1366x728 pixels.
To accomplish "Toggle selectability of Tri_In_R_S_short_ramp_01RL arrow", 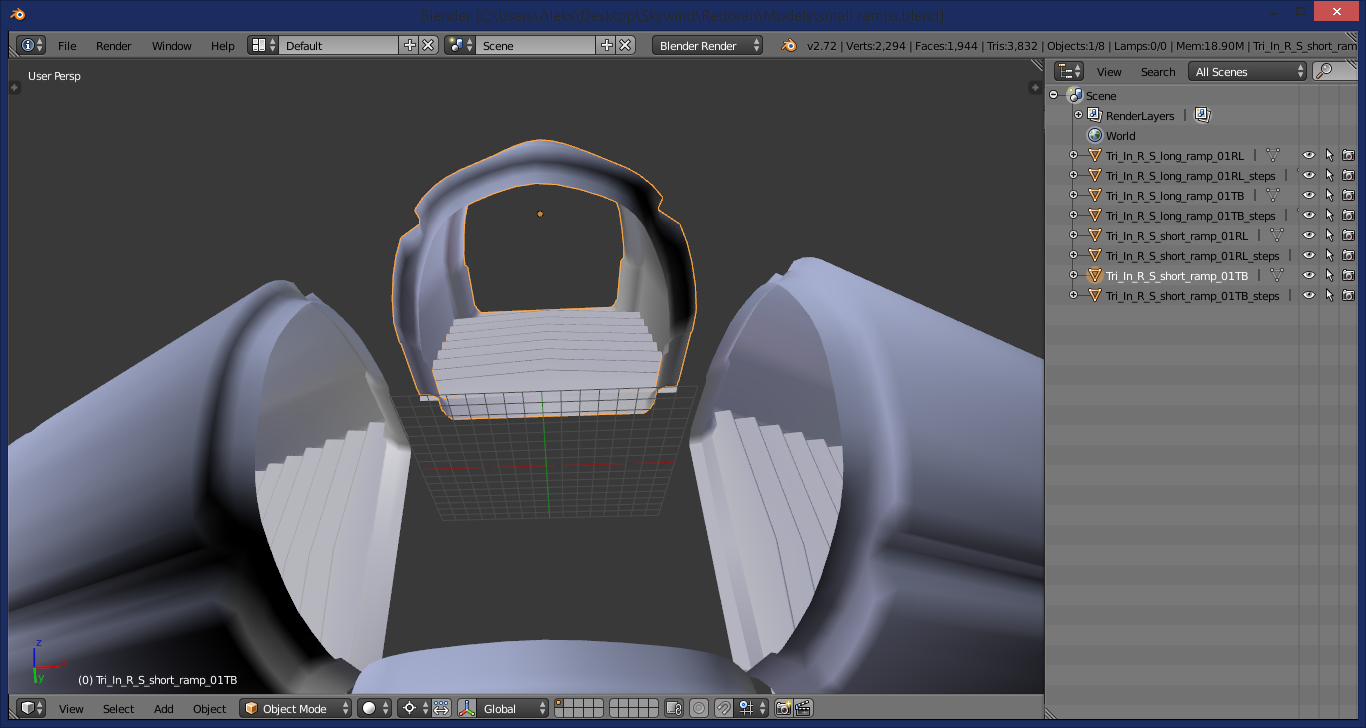I will coord(1329,235).
